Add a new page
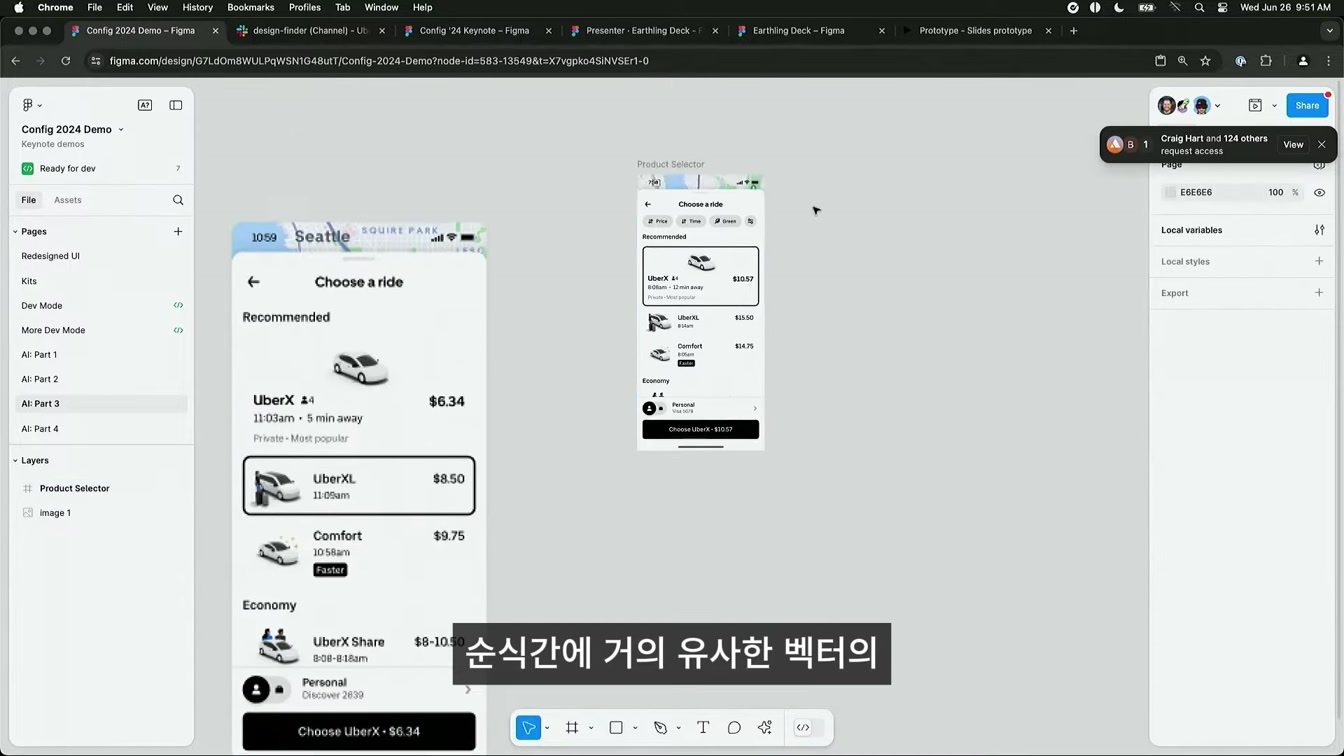The width and height of the screenshot is (1344, 756). 178,231
